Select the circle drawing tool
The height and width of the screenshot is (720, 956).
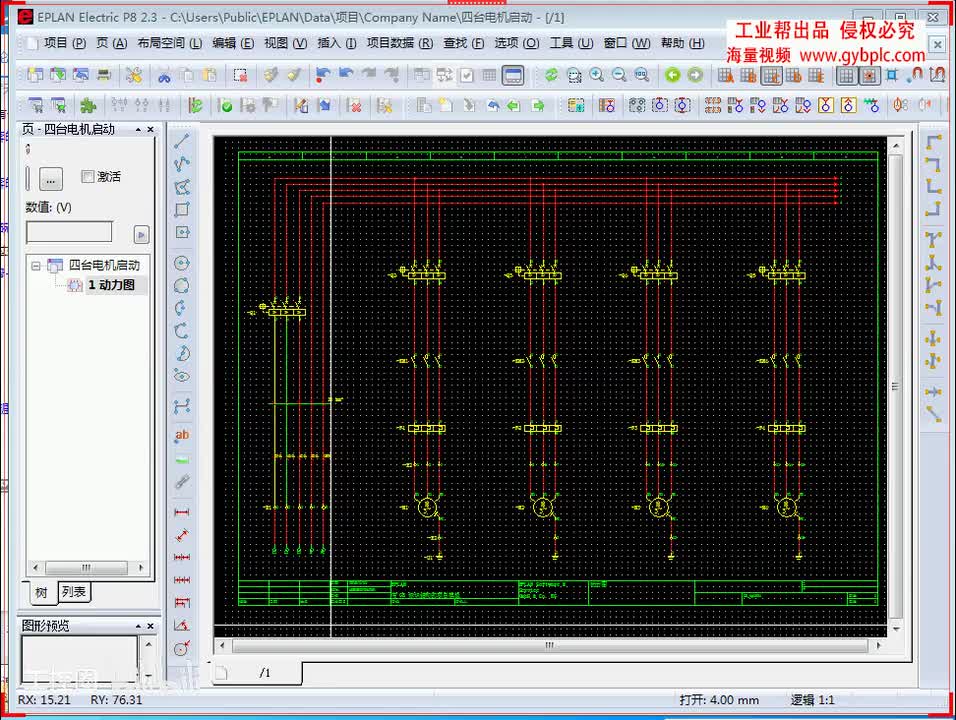point(182,286)
